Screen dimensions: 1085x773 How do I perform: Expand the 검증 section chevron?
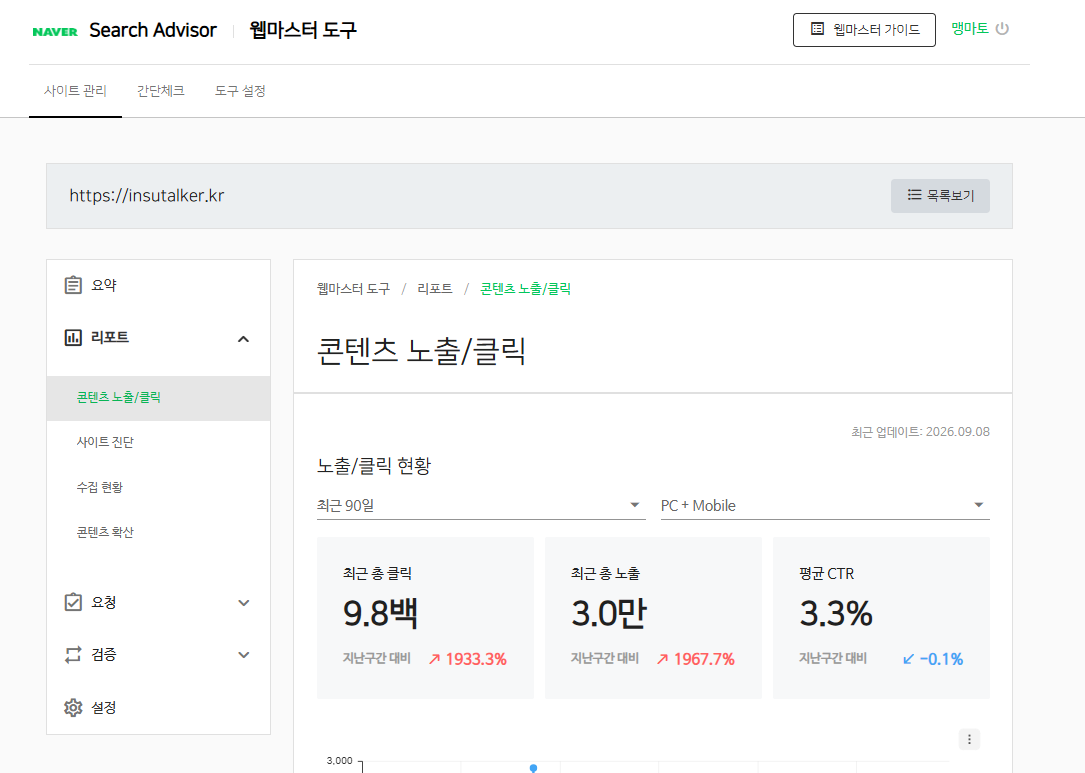coord(244,655)
